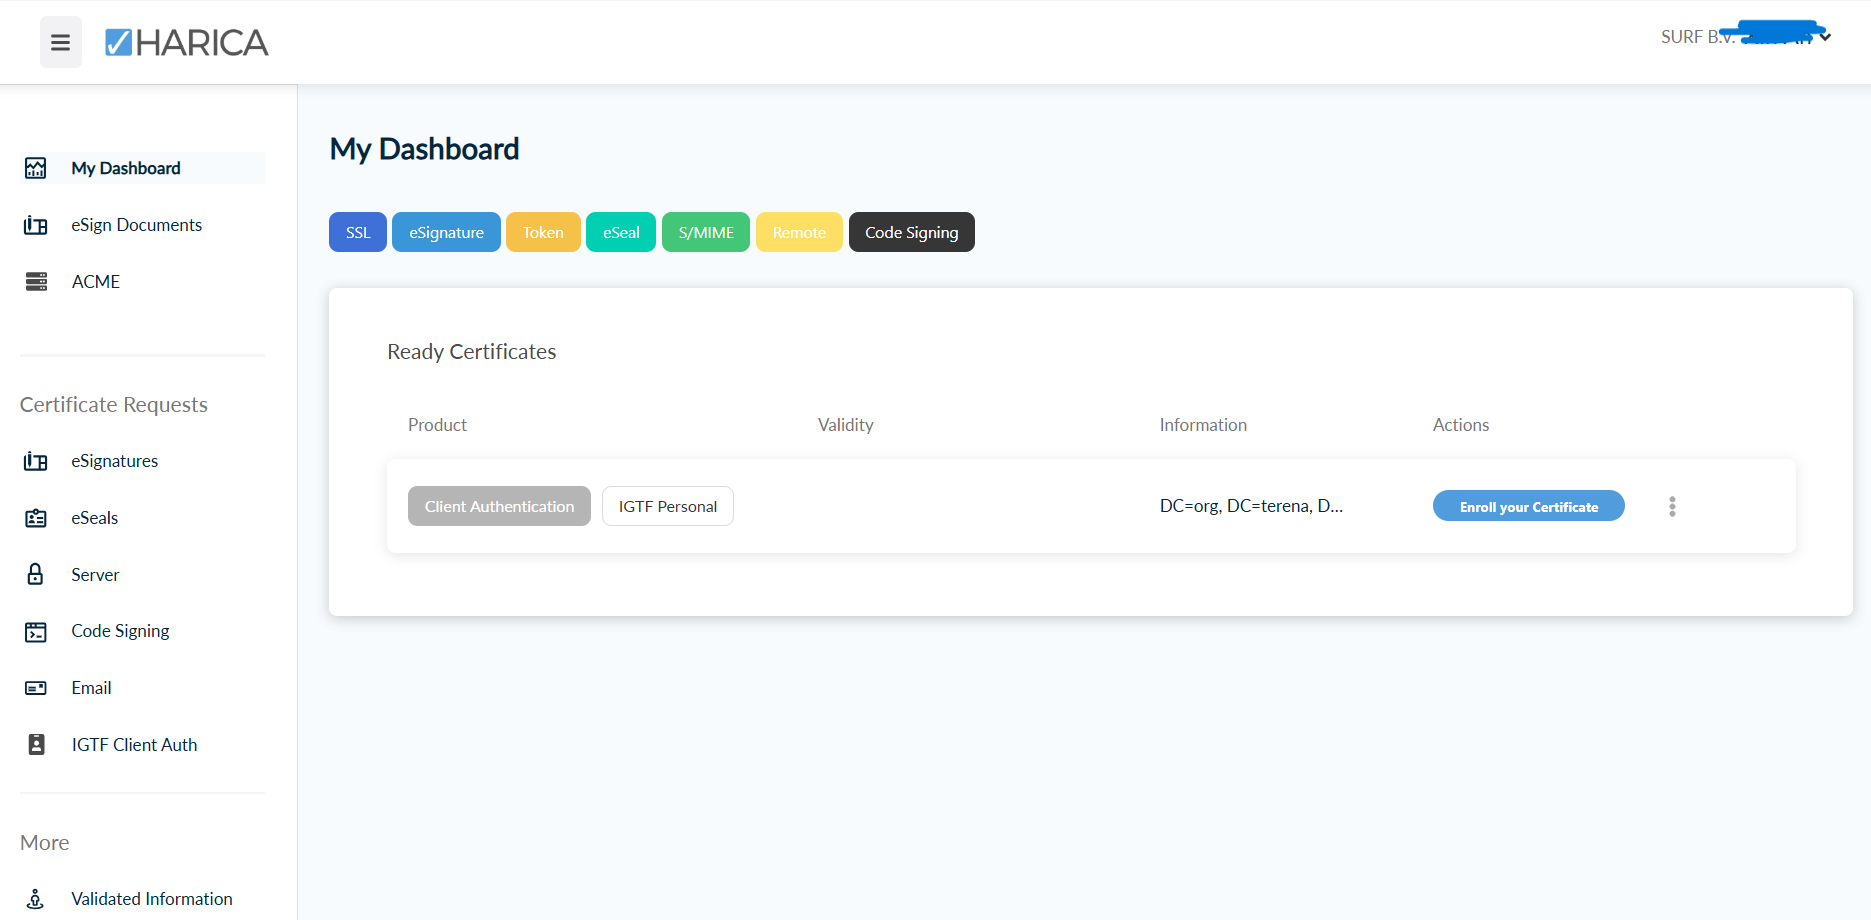Click the IGTF Client Auth badge icon
Image resolution: width=1871 pixels, height=920 pixels.
36,744
